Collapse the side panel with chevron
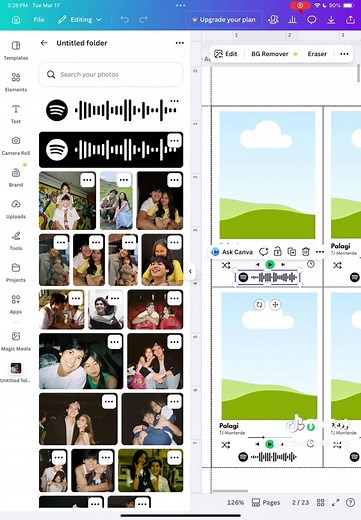Image resolution: width=361 pixels, height=520 pixels. click(190, 271)
